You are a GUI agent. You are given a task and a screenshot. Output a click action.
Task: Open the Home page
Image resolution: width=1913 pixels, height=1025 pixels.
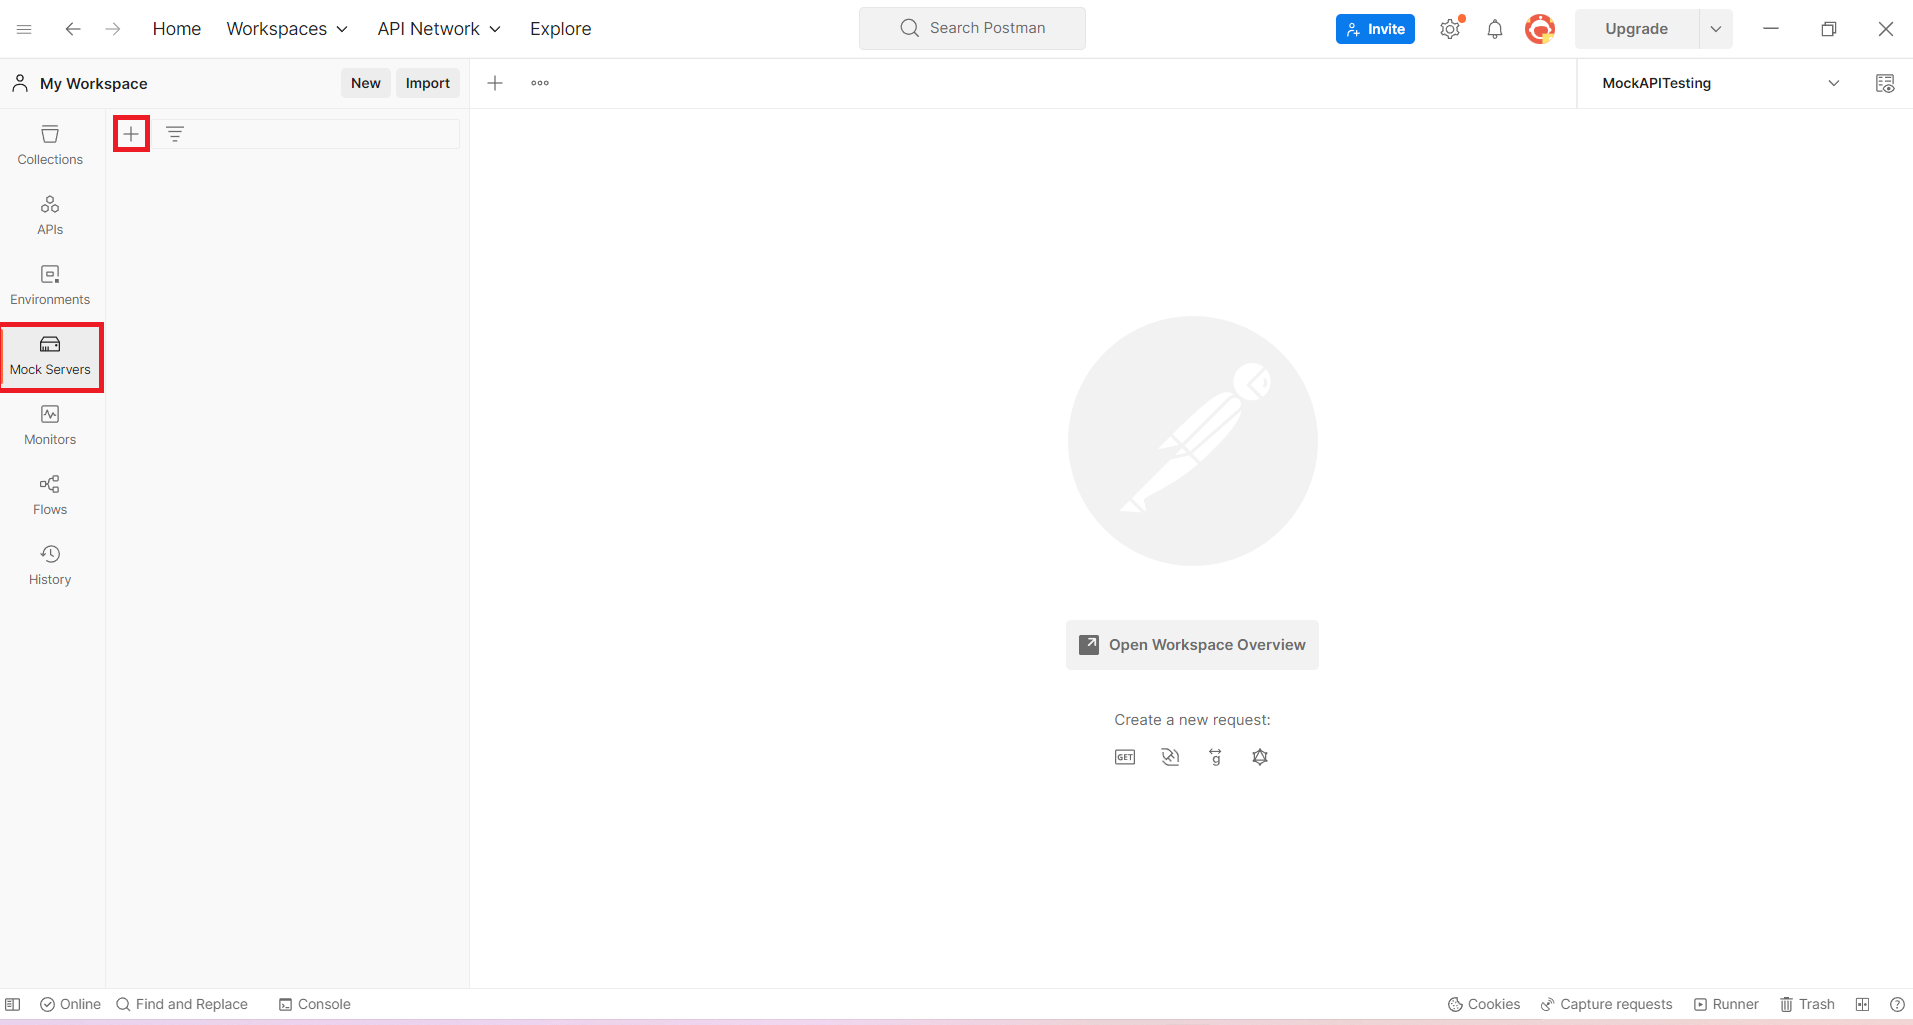176,29
